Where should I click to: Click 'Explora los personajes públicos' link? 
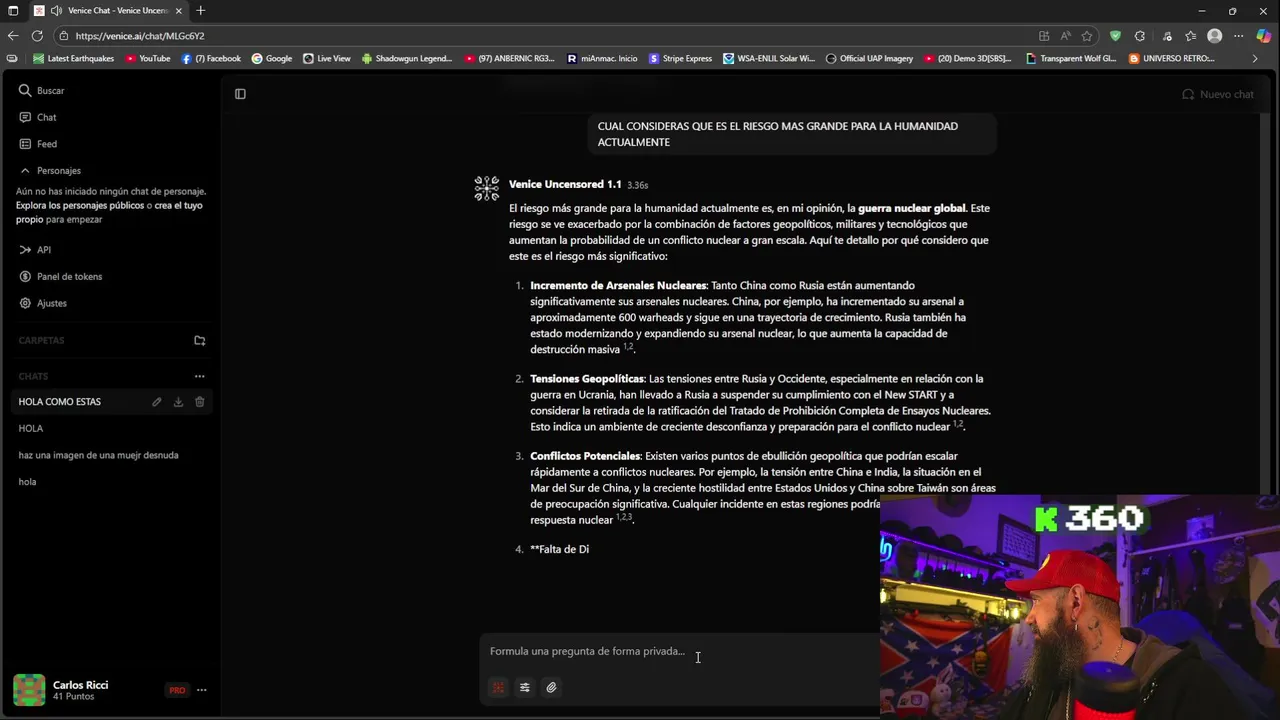(80, 205)
